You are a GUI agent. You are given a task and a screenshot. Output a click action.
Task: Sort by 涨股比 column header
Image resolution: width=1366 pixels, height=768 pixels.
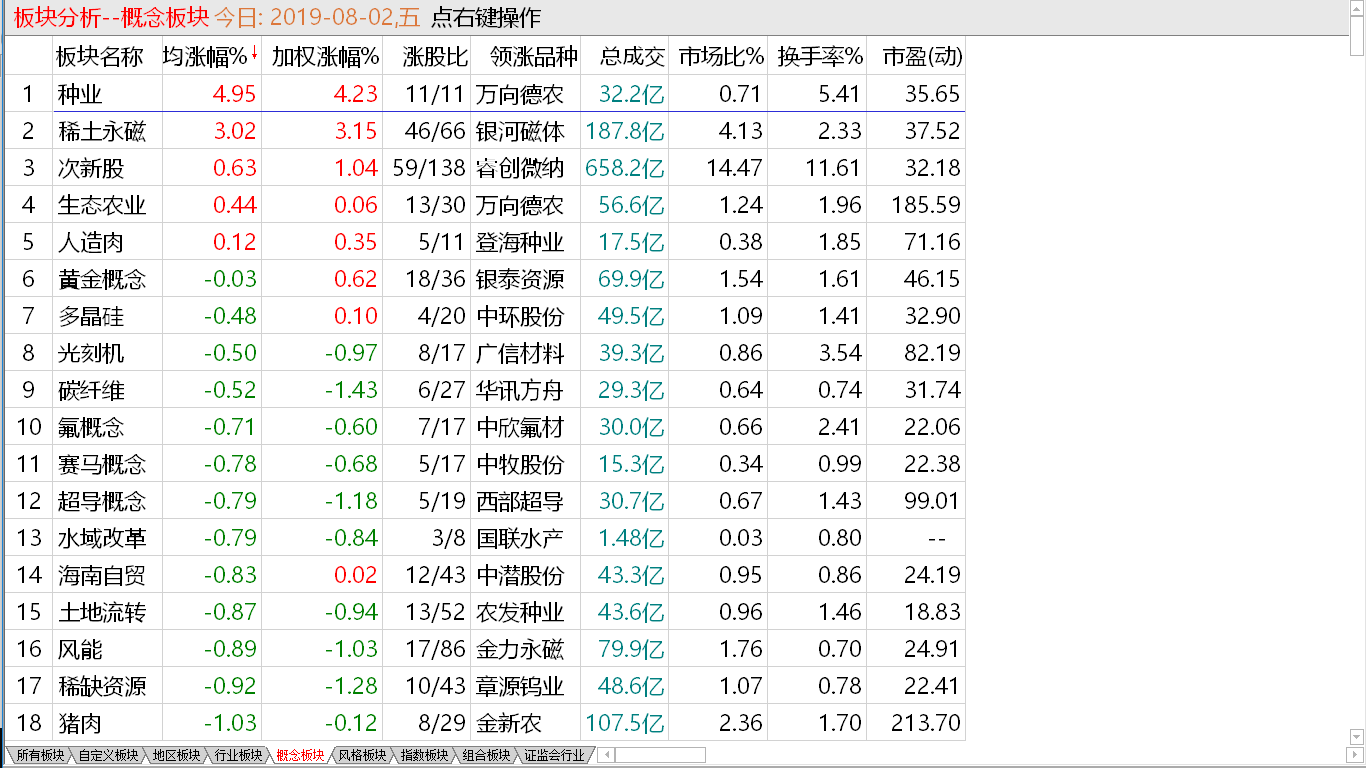[x=436, y=57]
